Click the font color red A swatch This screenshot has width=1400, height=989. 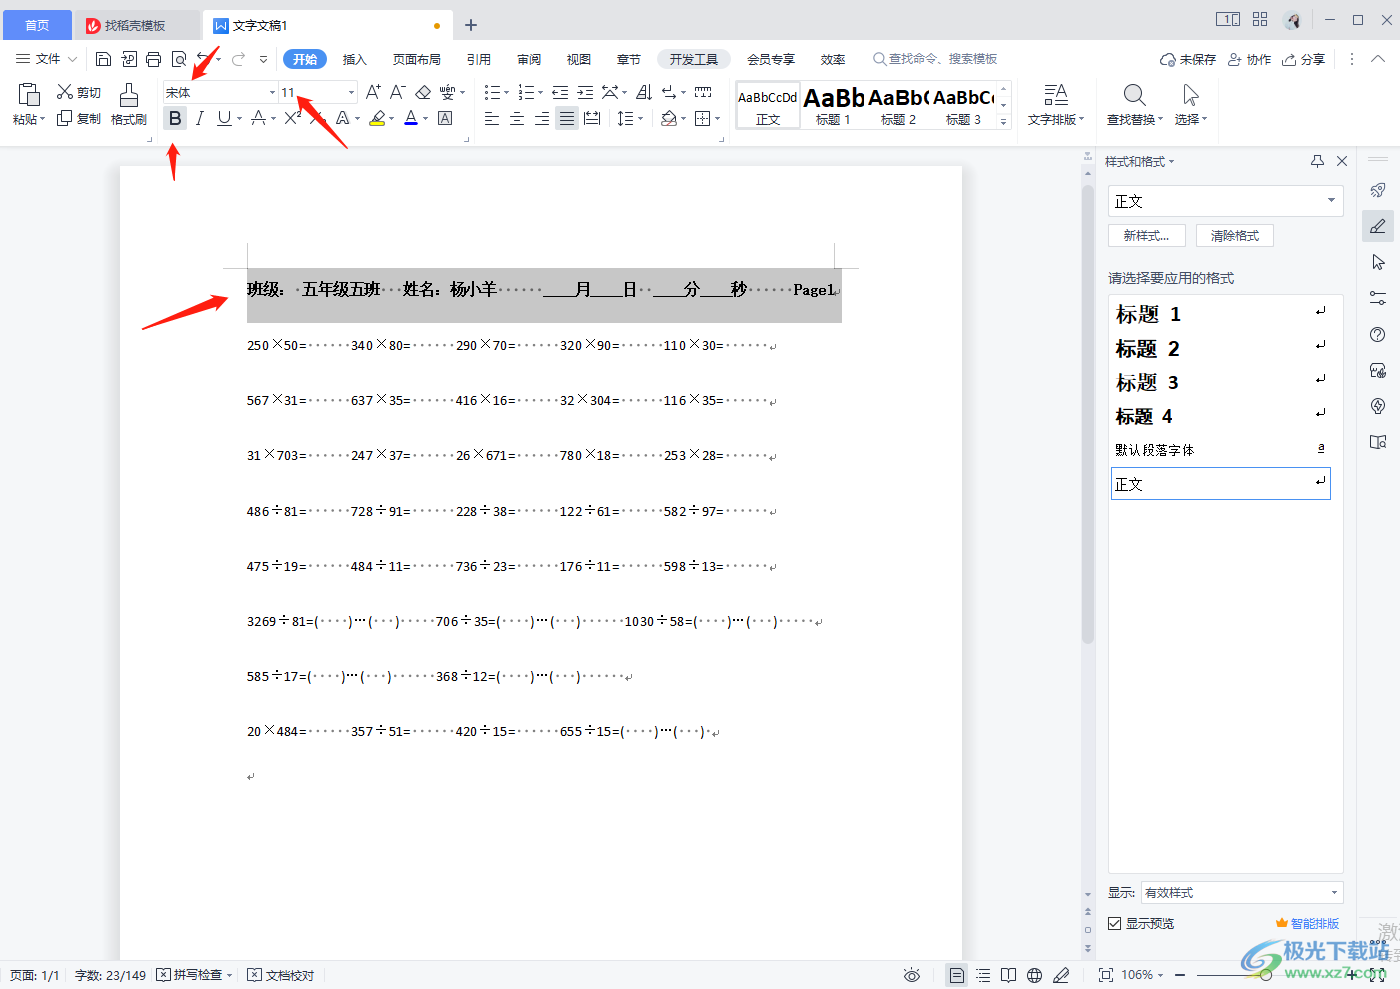[x=411, y=118]
